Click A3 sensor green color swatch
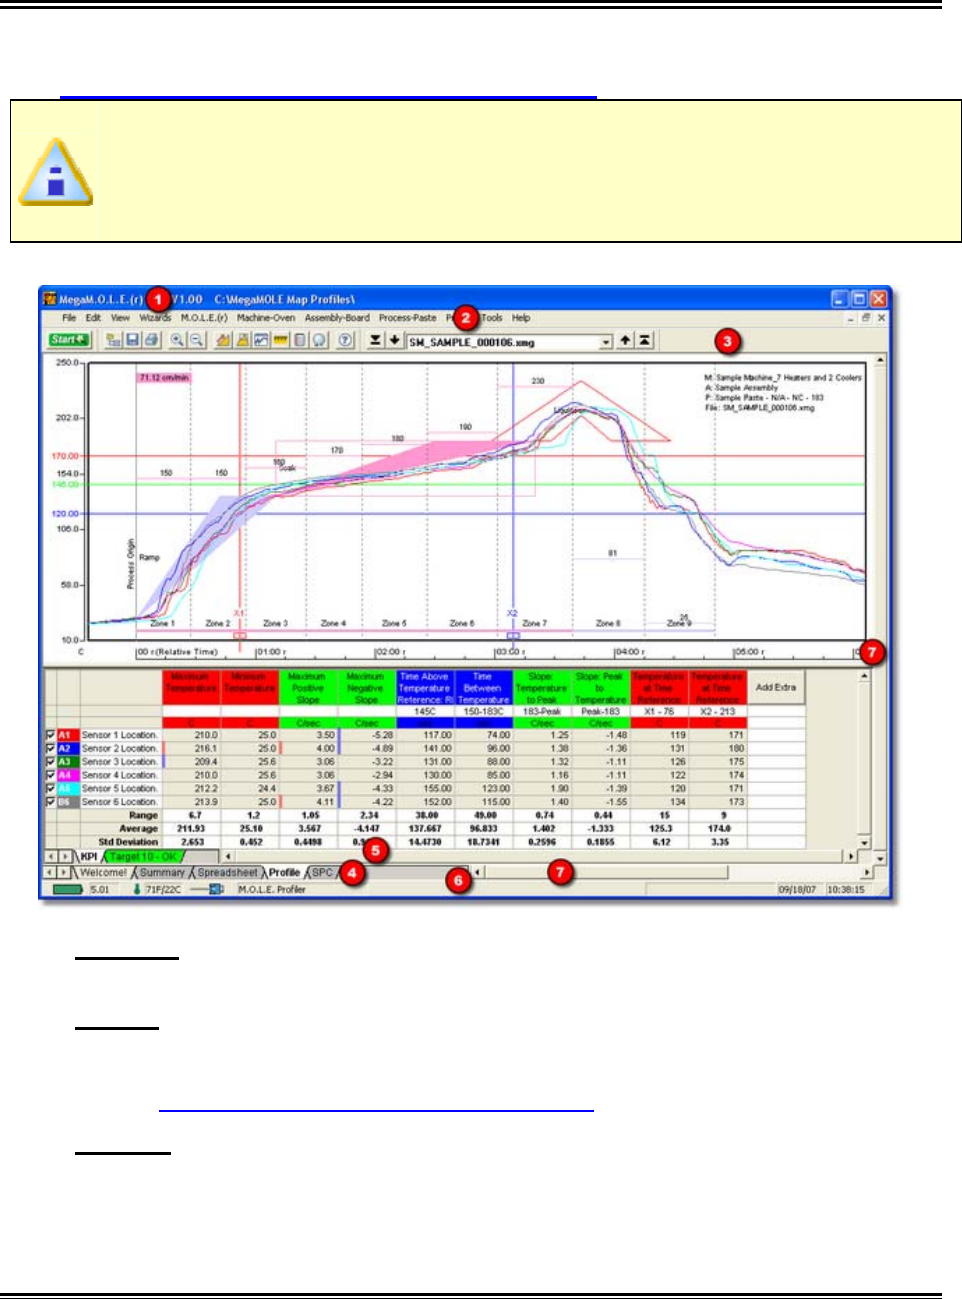This screenshot has height=1299, width=962. [x=67, y=762]
